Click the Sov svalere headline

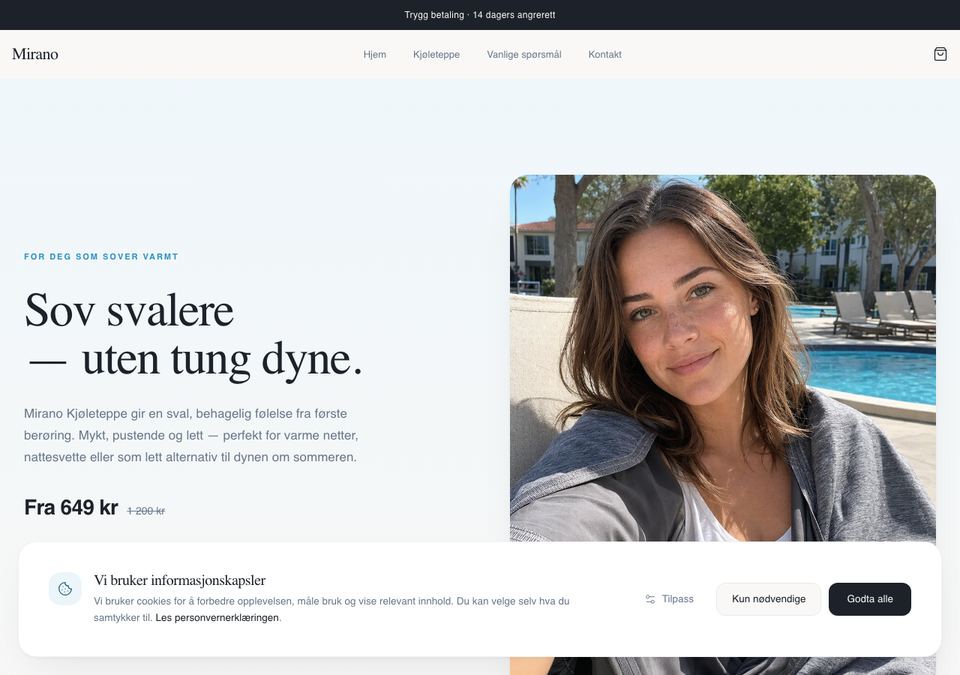click(193, 334)
